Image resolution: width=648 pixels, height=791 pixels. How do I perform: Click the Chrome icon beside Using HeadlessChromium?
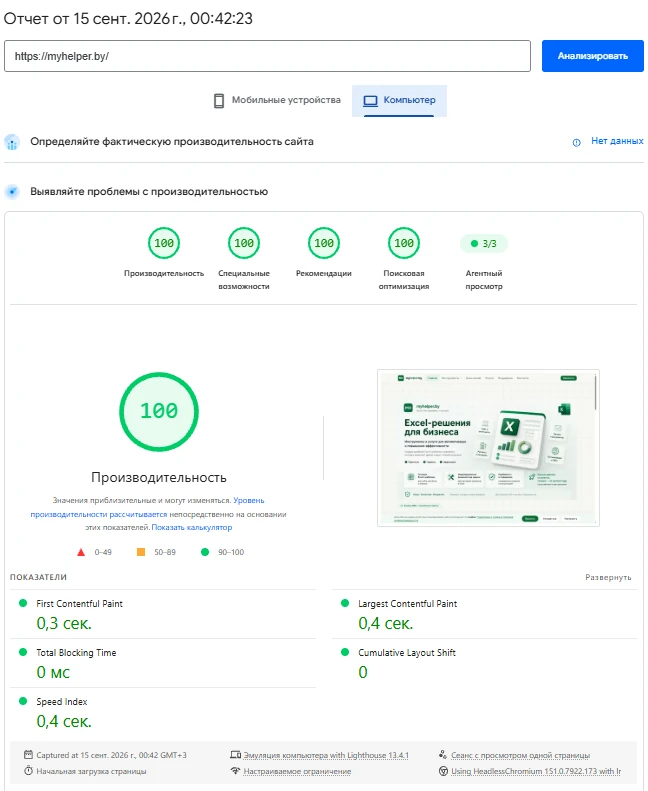point(443,771)
